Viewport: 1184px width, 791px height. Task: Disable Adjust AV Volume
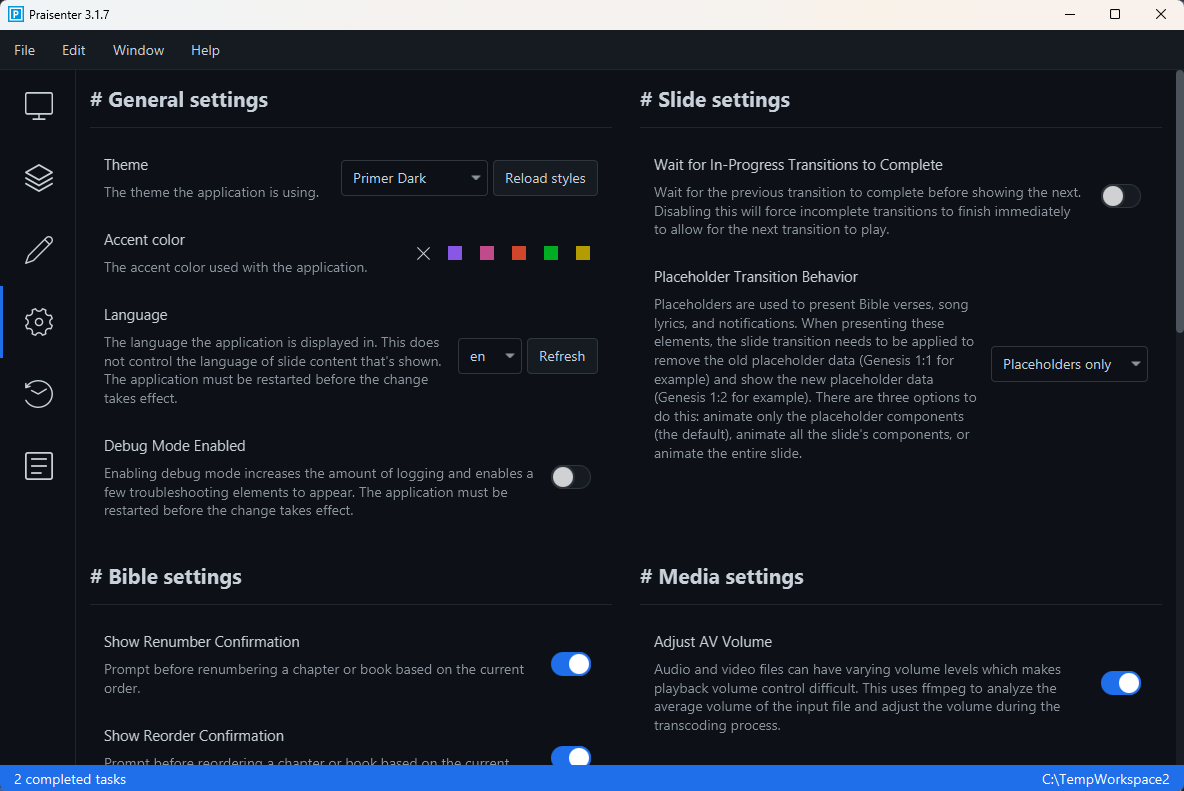click(1121, 683)
